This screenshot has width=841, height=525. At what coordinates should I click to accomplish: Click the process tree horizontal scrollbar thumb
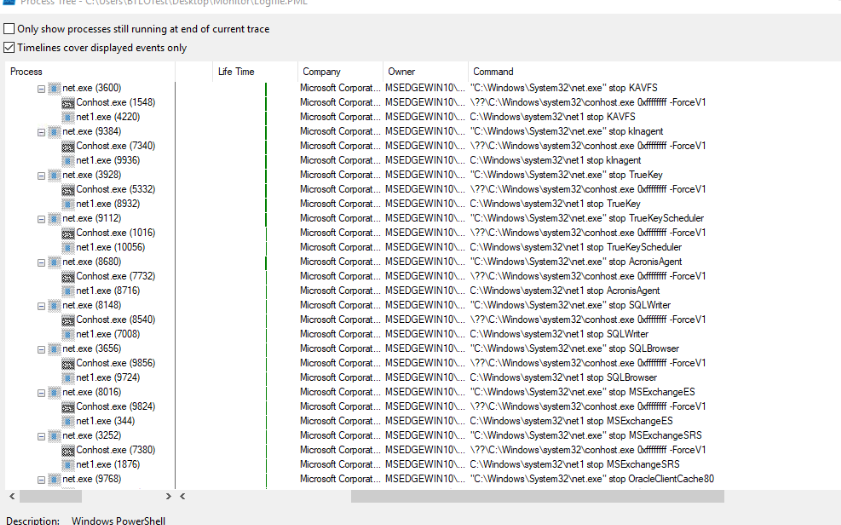tap(51, 497)
